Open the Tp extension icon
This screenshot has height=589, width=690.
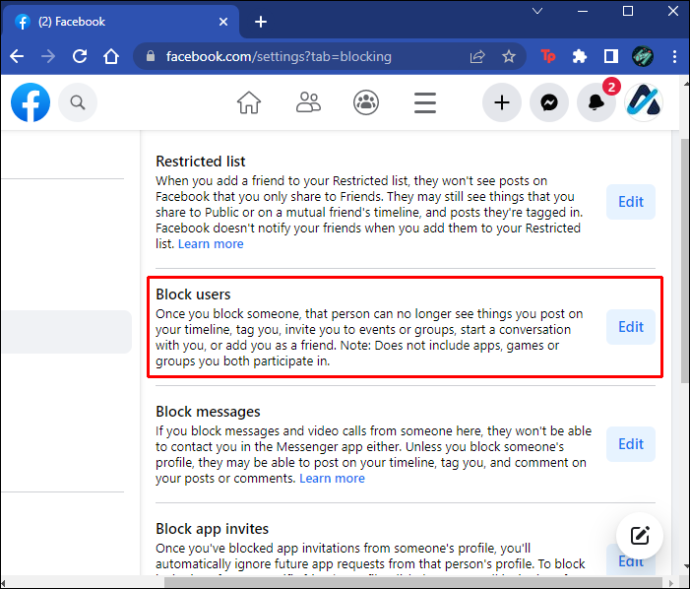pos(548,56)
